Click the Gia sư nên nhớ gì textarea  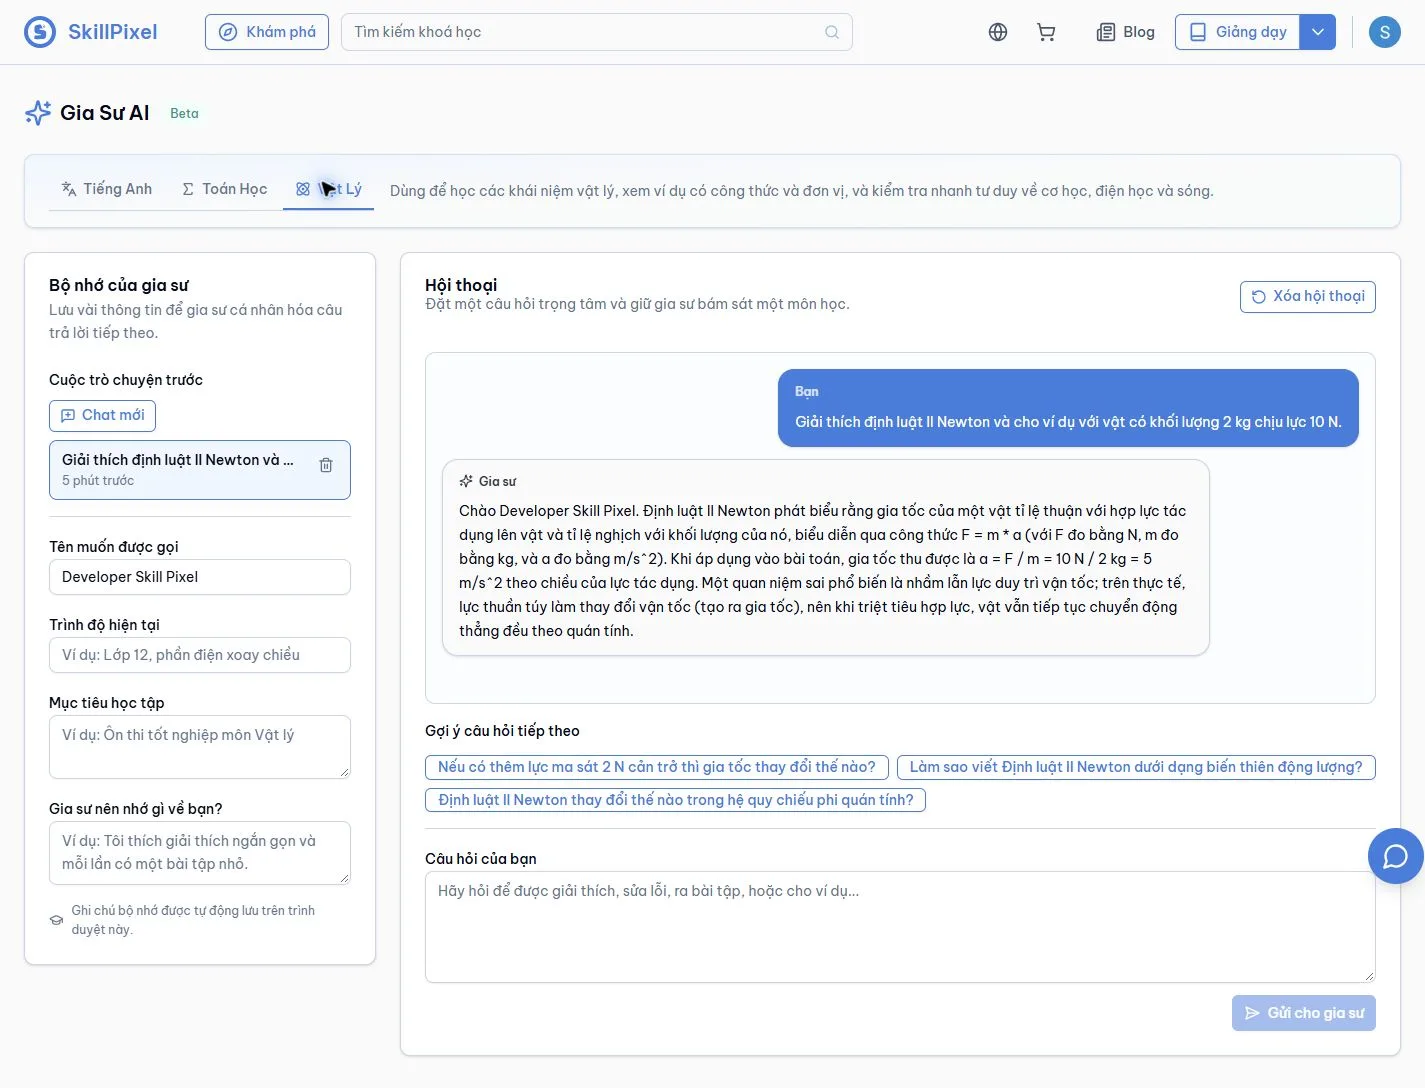coord(200,853)
